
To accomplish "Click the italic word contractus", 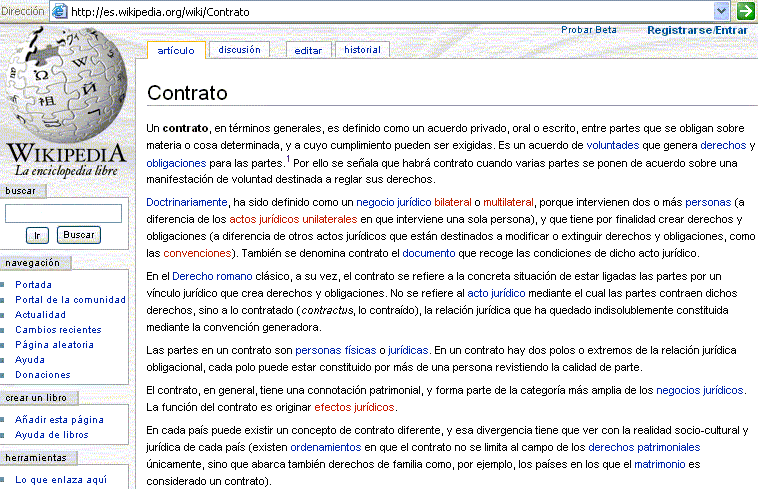I will coord(327,310).
